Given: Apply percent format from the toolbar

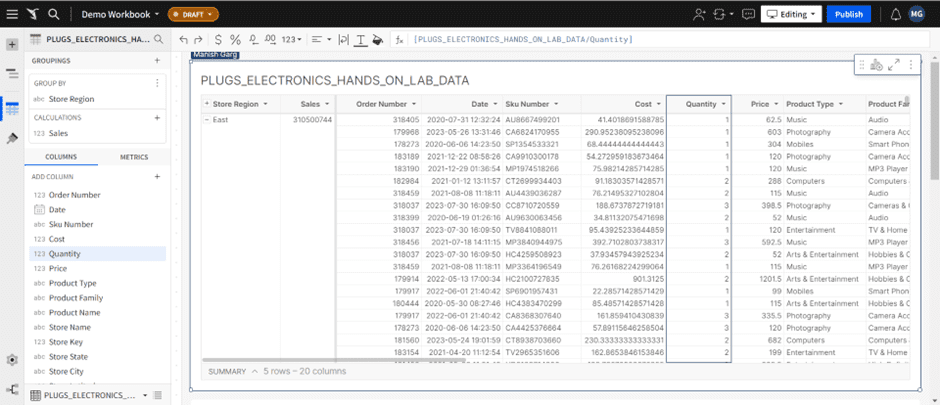Looking at the screenshot, I should click(x=234, y=39).
